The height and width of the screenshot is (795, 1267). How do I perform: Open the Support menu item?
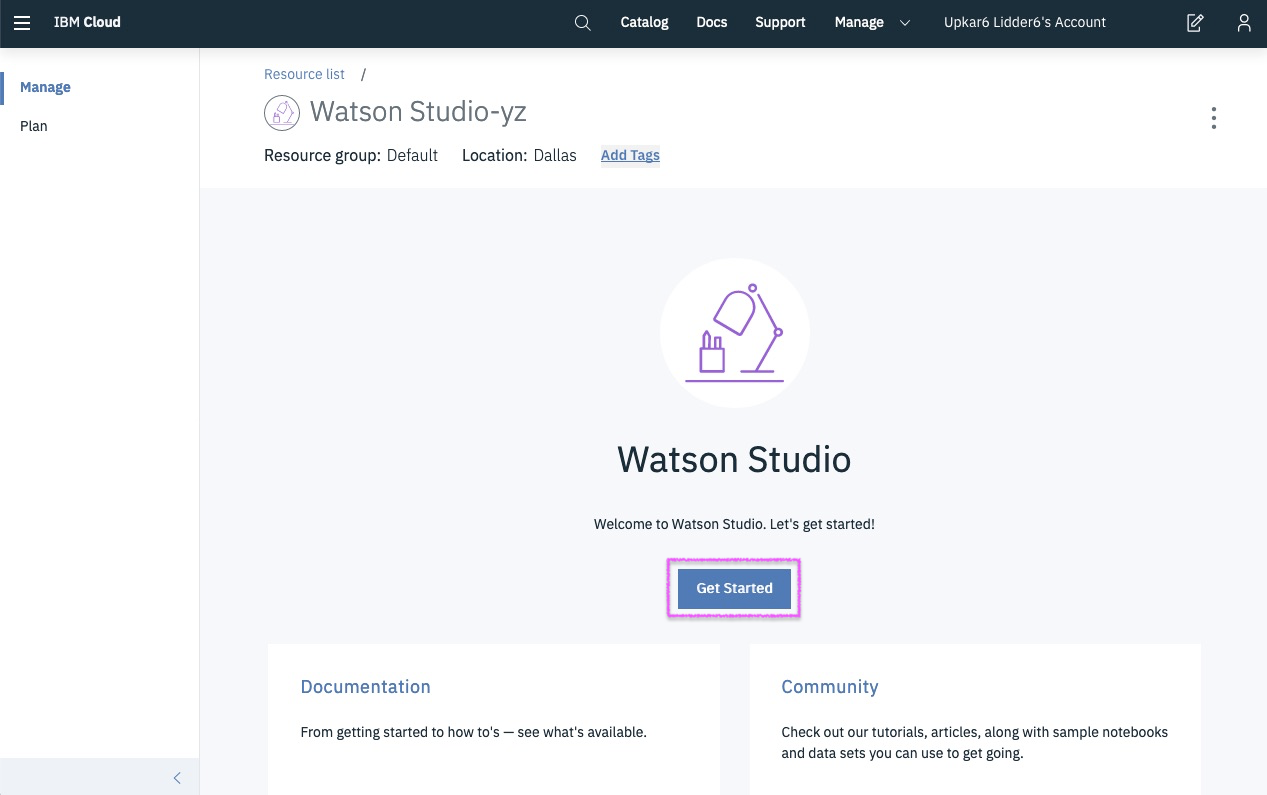click(780, 22)
